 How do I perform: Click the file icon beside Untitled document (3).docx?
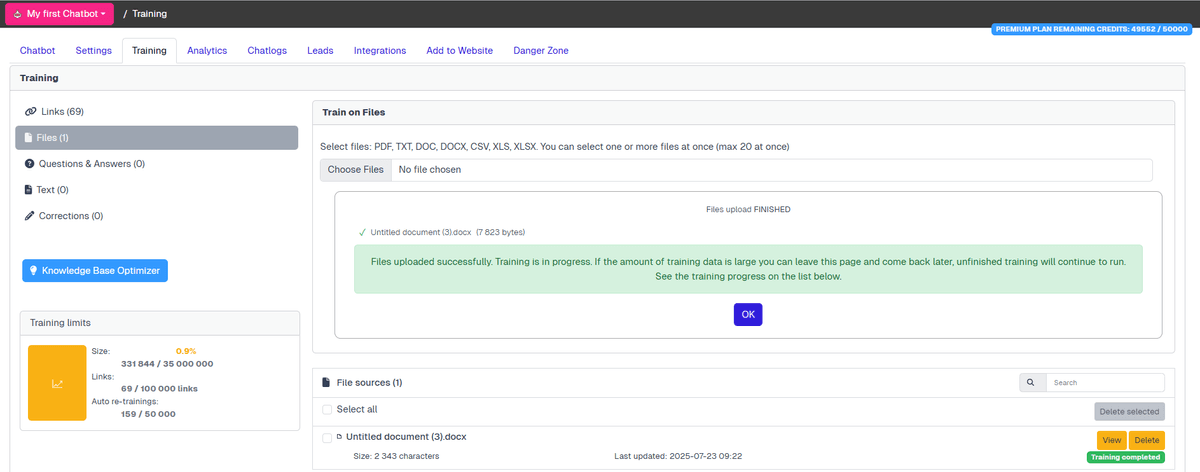[339, 437]
